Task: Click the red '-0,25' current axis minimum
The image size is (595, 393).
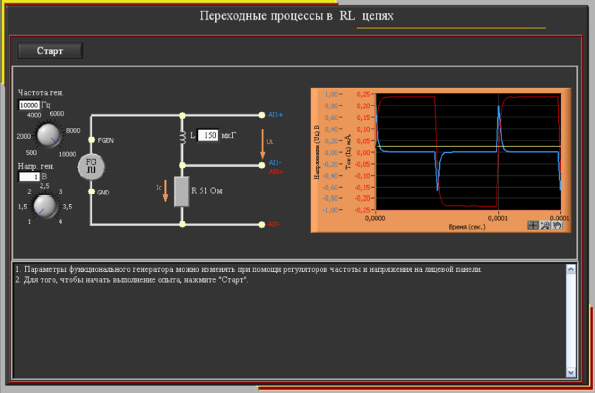Action: pyautogui.click(x=362, y=210)
